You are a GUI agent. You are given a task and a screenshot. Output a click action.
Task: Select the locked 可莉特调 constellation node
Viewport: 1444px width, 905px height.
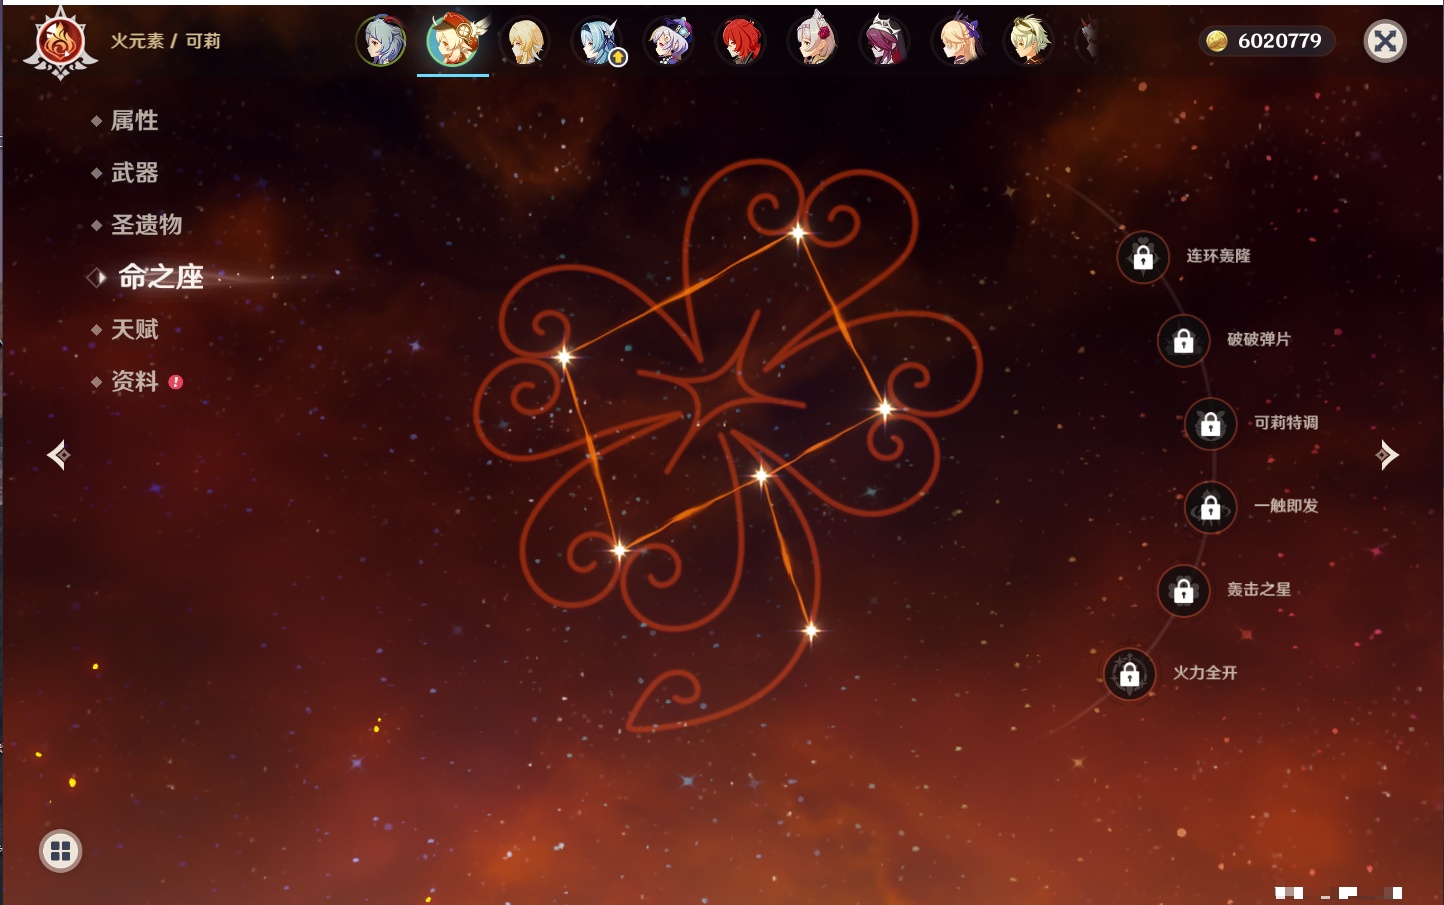point(1211,424)
